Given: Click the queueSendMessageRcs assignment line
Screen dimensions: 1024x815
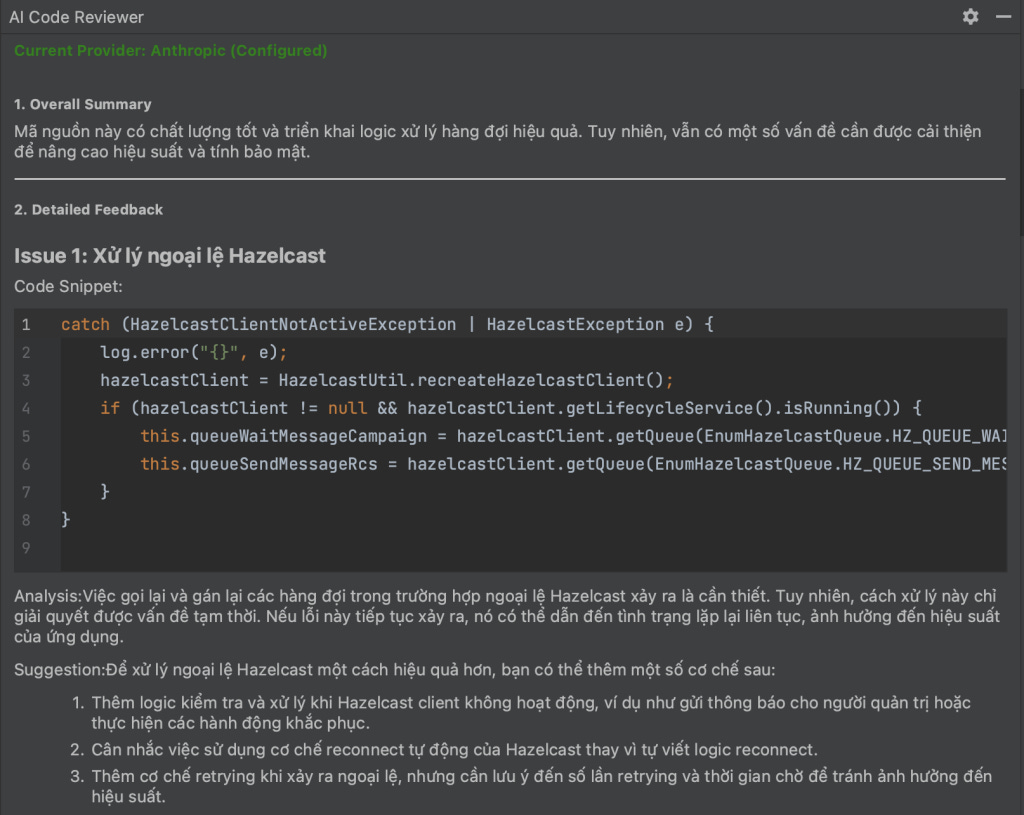Looking at the screenshot, I should [x=573, y=464].
